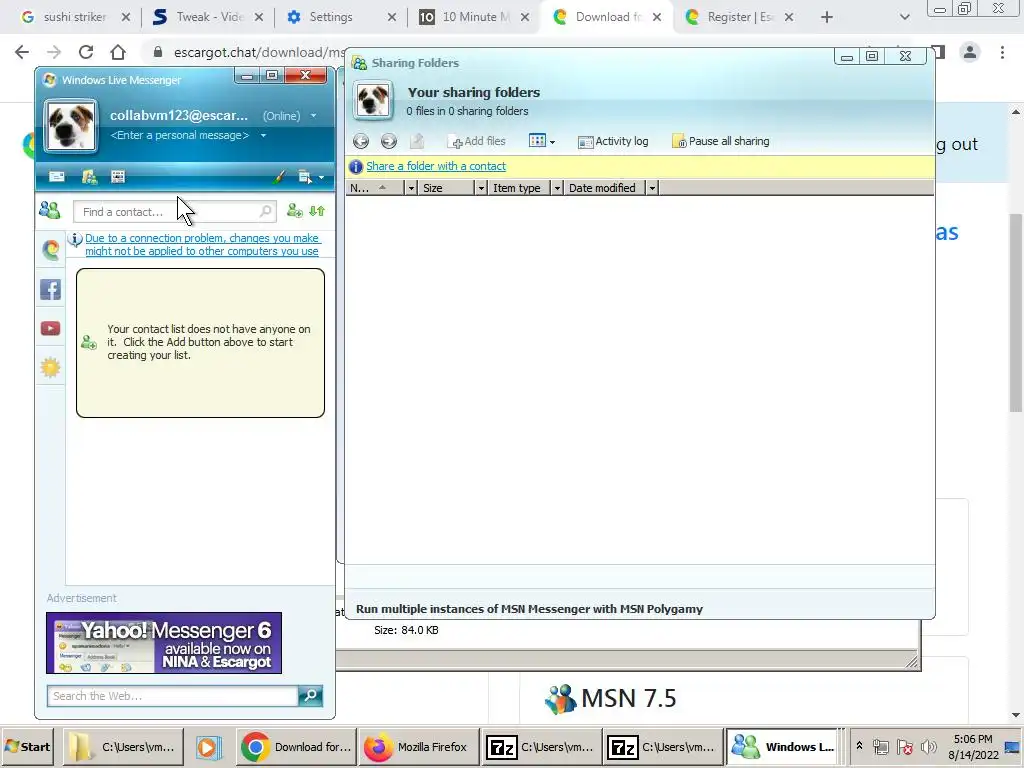This screenshot has height=768, width=1024.
Task: Click the green sort arrows icon
Action: pos(317,210)
